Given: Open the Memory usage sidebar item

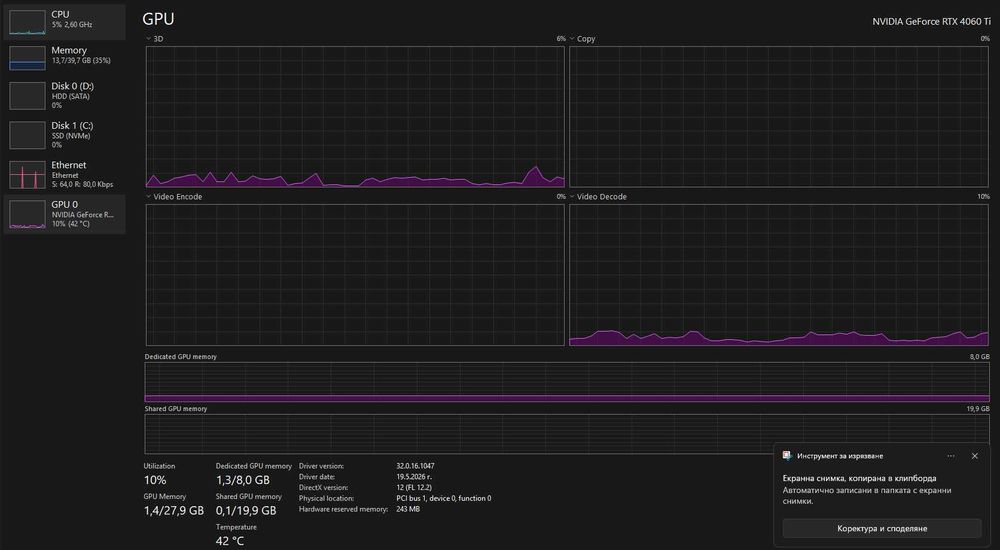Looking at the screenshot, I should (64, 57).
